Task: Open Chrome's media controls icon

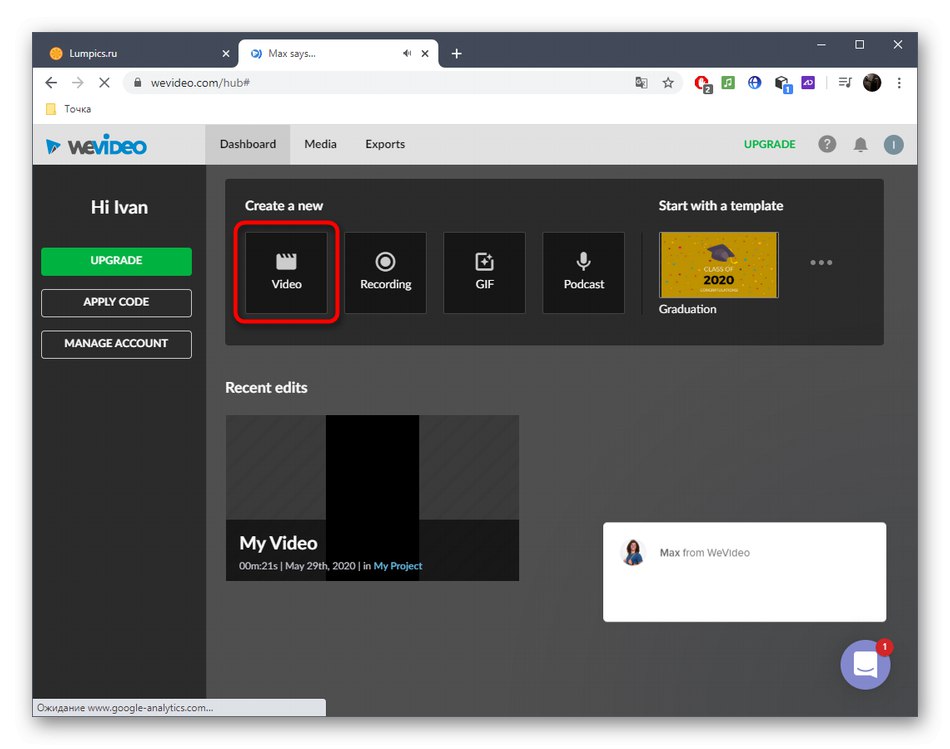Action: point(844,83)
